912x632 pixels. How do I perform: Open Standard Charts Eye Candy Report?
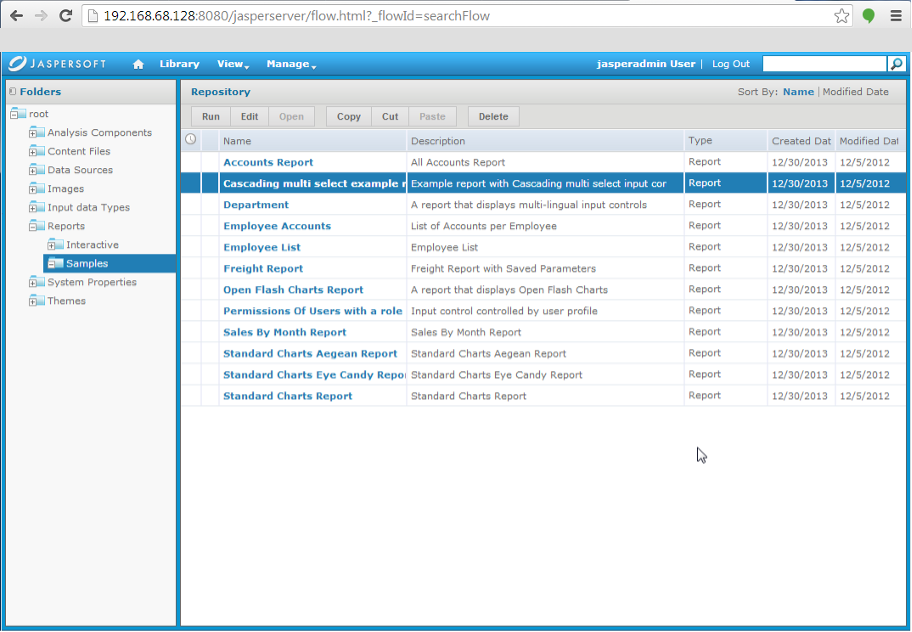click(314, 375)
